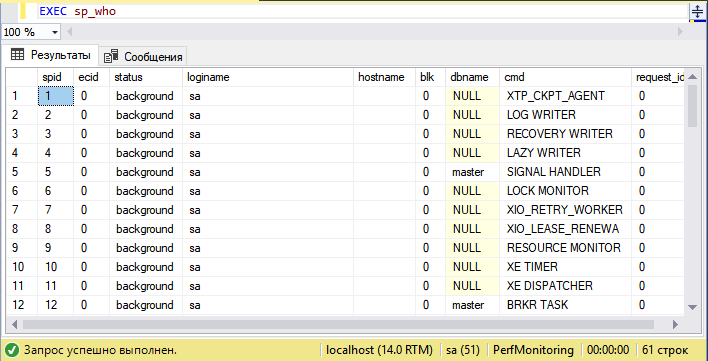708x361 pixels.
Task: Click background status in LOCK MONITOR row
Action: pyautogui.click(x=146, y=191)
